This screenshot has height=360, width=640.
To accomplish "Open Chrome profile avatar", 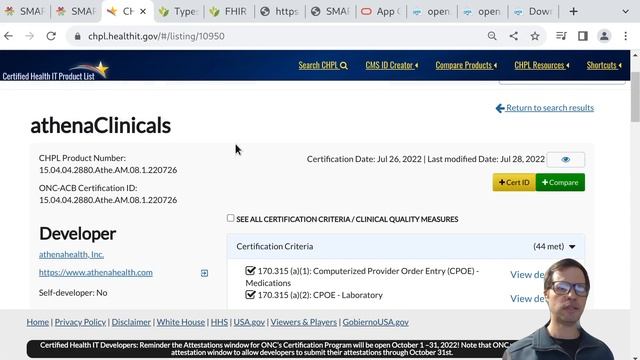I will (604, 36).
